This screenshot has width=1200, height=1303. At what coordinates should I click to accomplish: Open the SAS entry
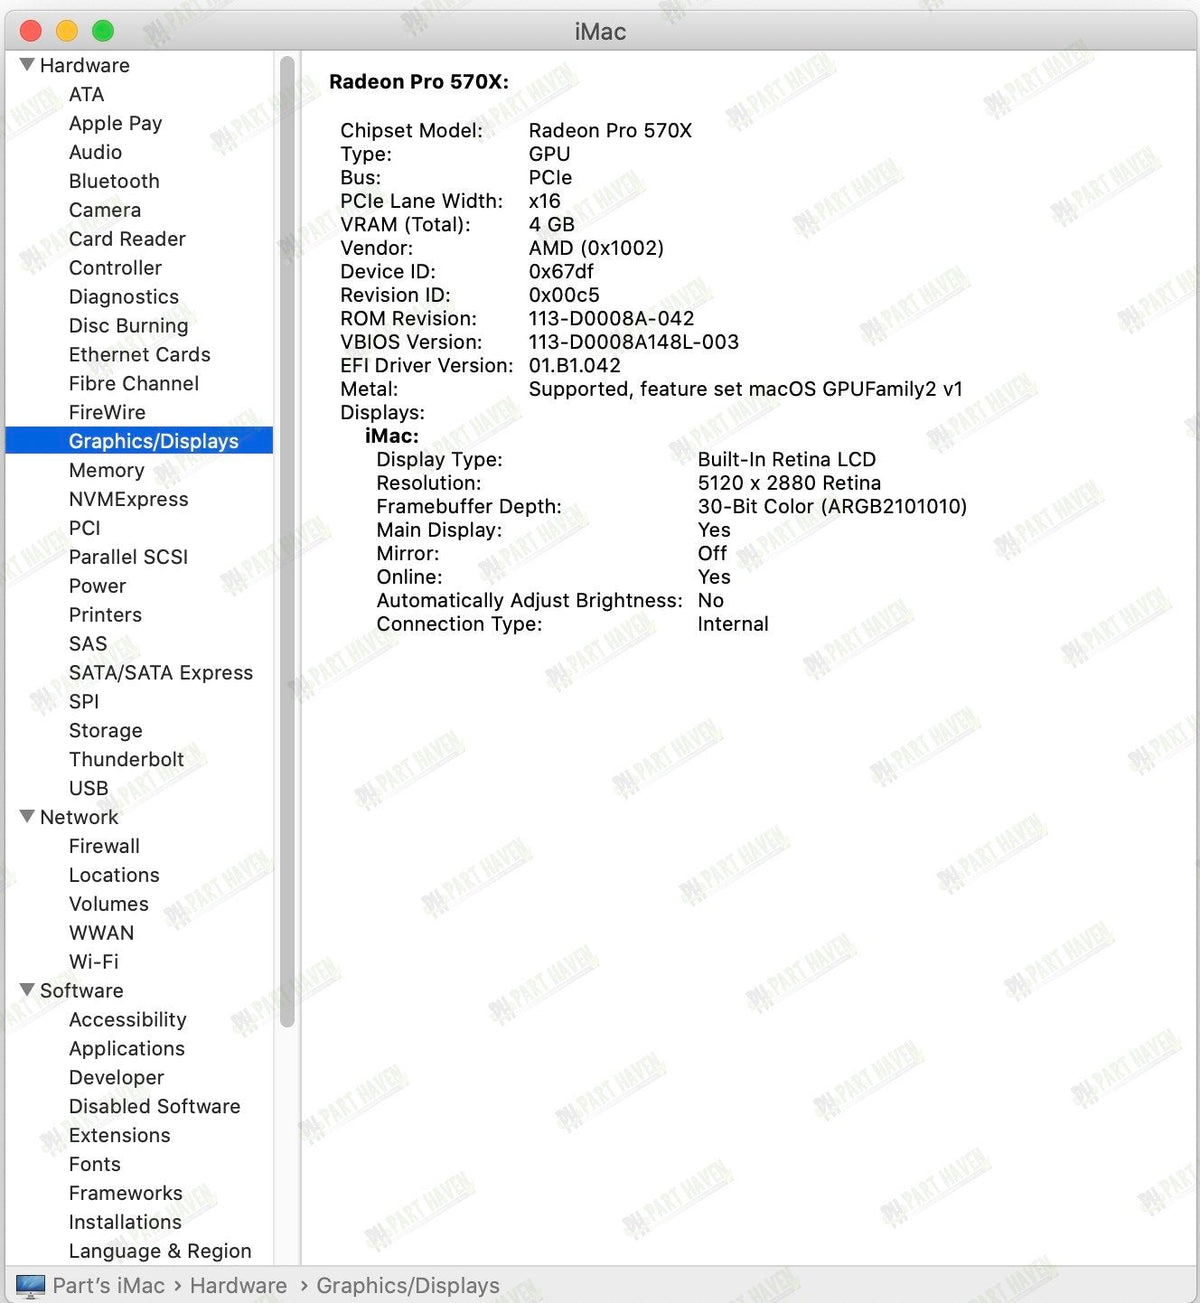coord(88,644)
